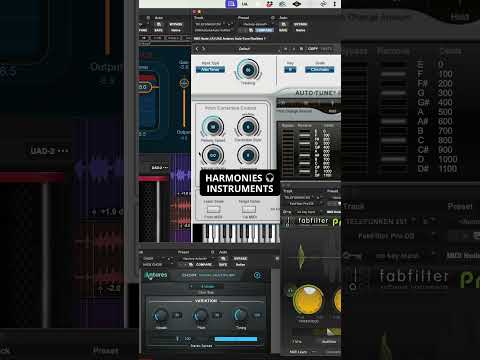Image resolution: width=480 pixels, height=360 pixels.
Task: Click the fabfilter logo
Action: pyautogui.click(x=313, y=220)
